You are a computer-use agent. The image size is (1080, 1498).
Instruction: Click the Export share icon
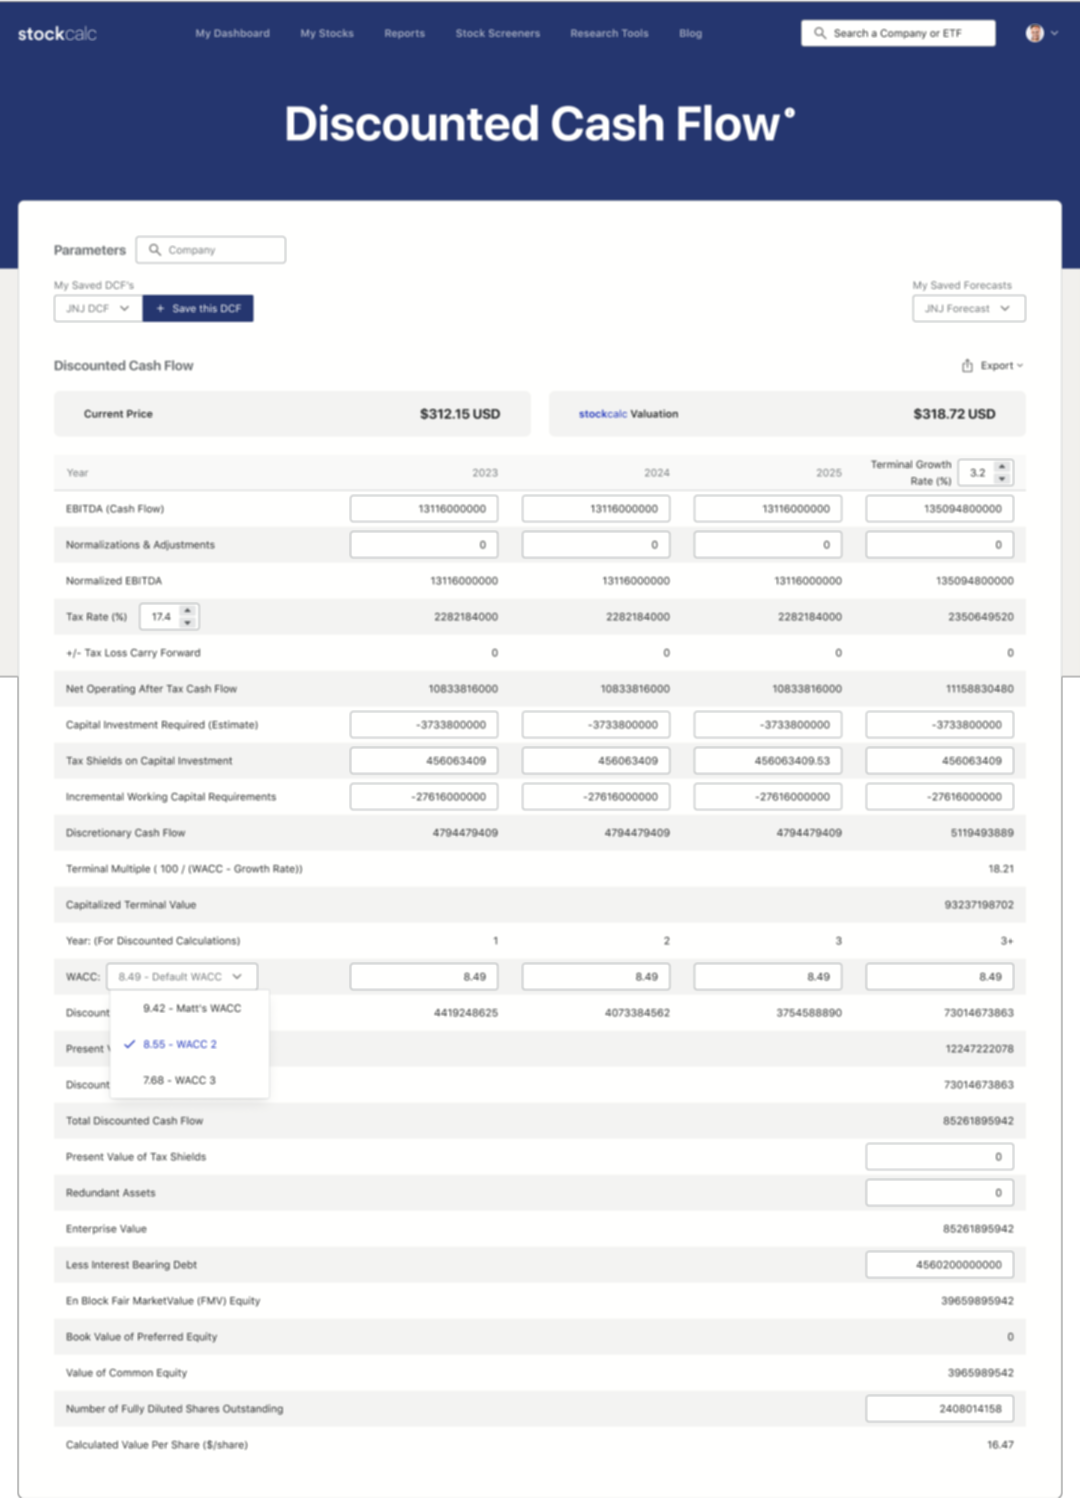tap(967, 366)
